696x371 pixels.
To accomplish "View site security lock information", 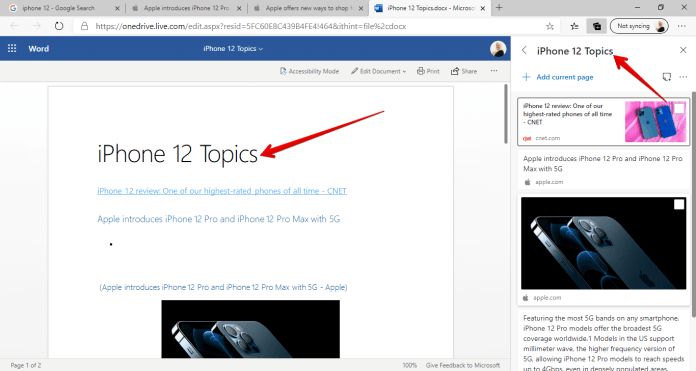I will click(x=84, y=26).
